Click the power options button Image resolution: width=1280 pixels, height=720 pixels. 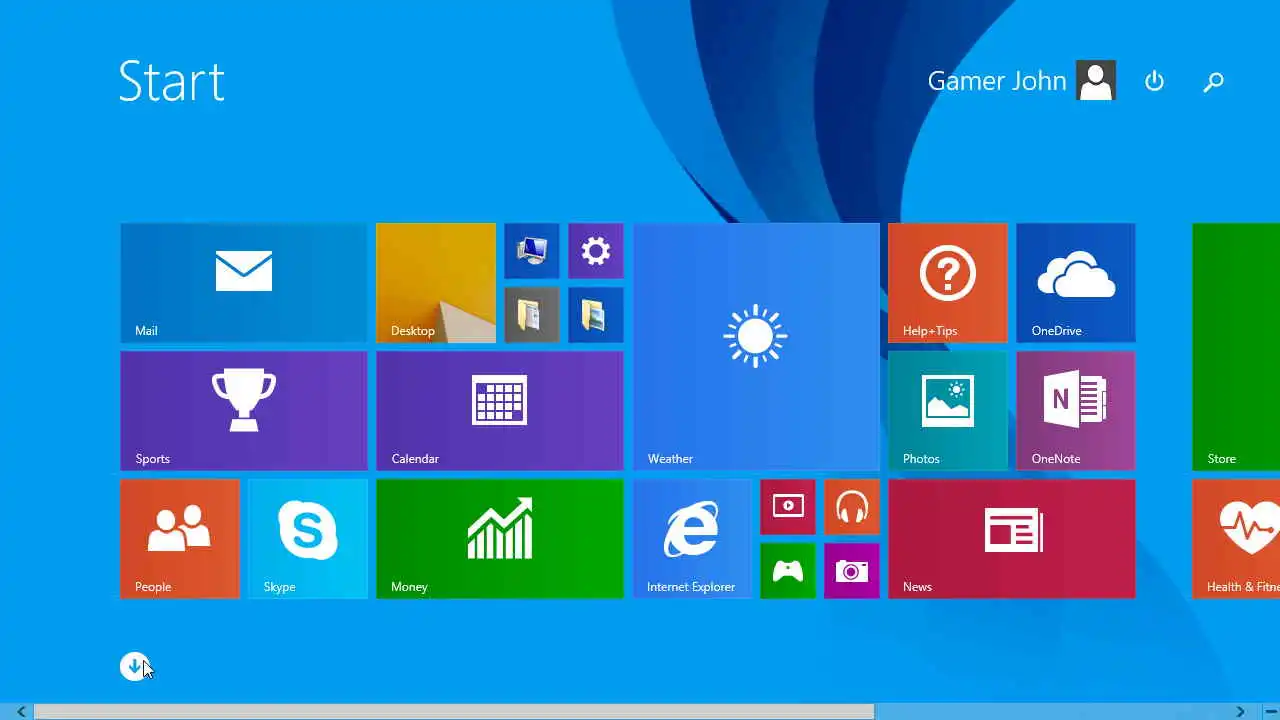(x=1155, y=81)
